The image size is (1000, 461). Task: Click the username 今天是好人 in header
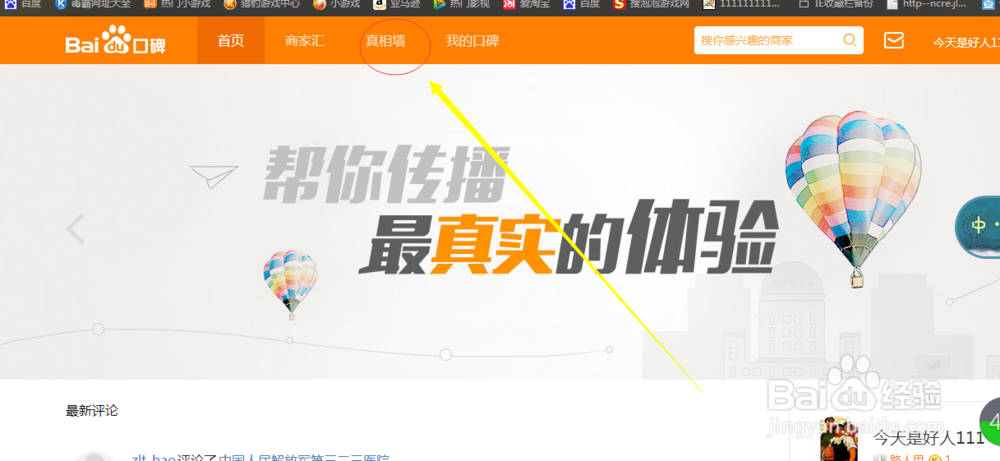[x=966, y=42]
